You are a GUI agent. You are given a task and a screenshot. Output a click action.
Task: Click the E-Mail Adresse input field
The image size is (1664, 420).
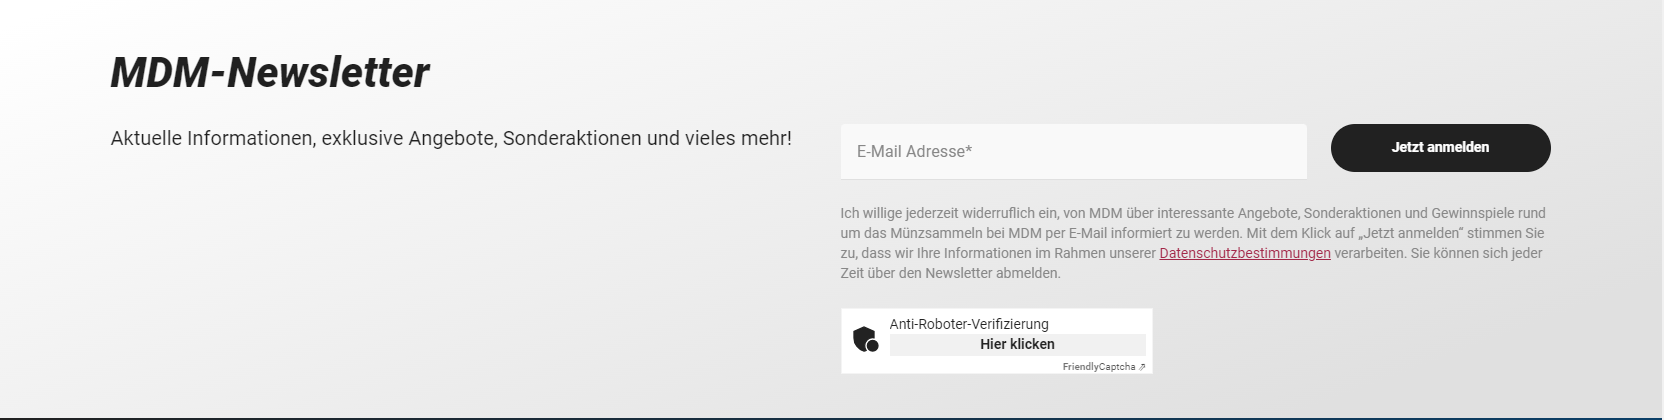pyautogui.click(x=1073, y=152)
